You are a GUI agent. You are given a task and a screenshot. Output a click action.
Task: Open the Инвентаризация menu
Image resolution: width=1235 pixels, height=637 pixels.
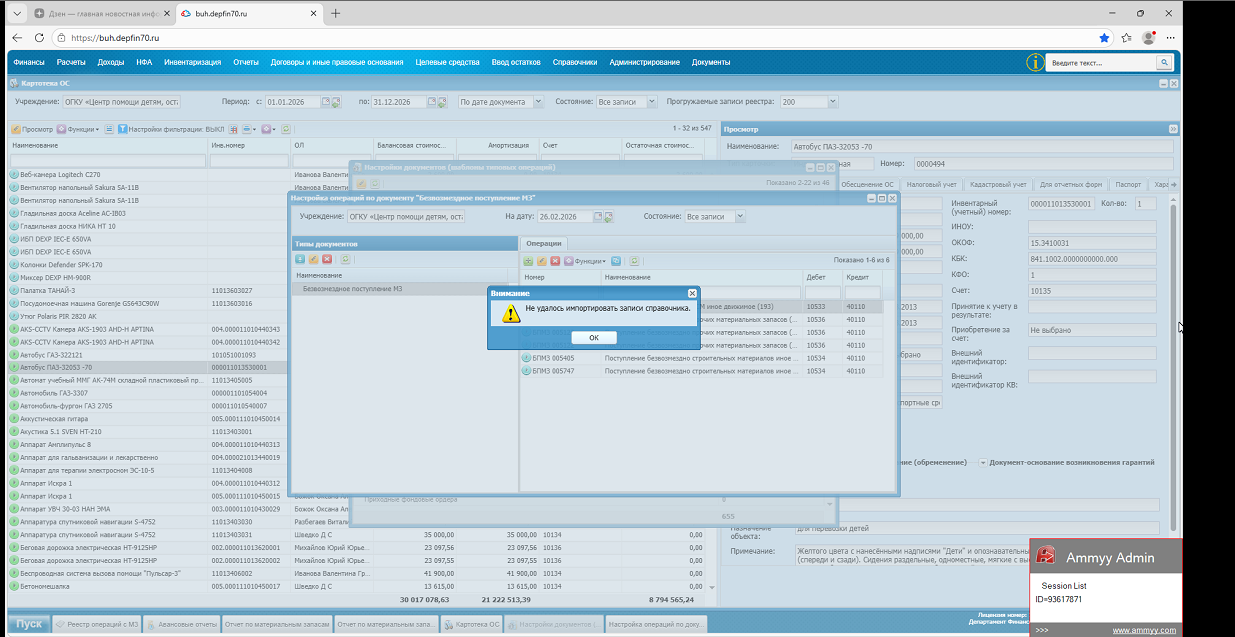pos(192,62)
